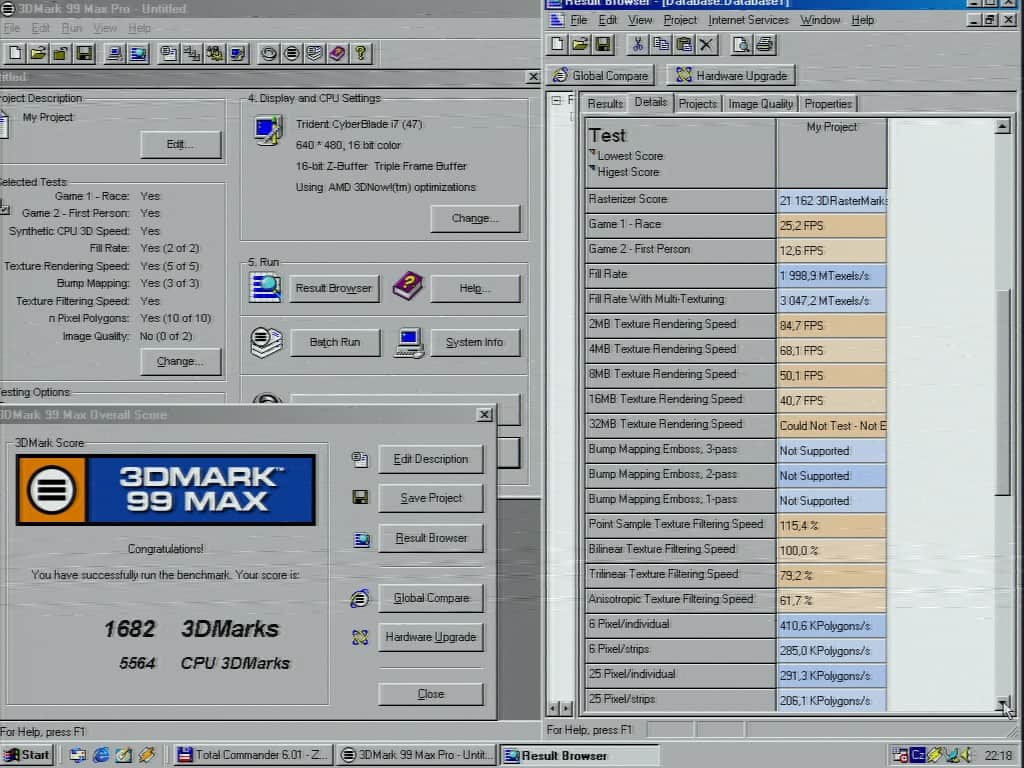
Task: Click new document icon in Result Browser toolbar
Action: pos(557,44)
